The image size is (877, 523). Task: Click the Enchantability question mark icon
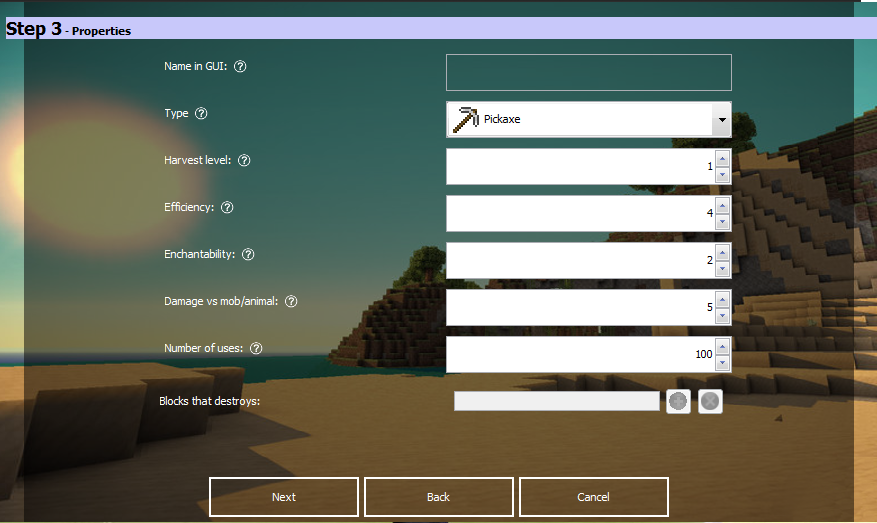[x=248, y=255]
